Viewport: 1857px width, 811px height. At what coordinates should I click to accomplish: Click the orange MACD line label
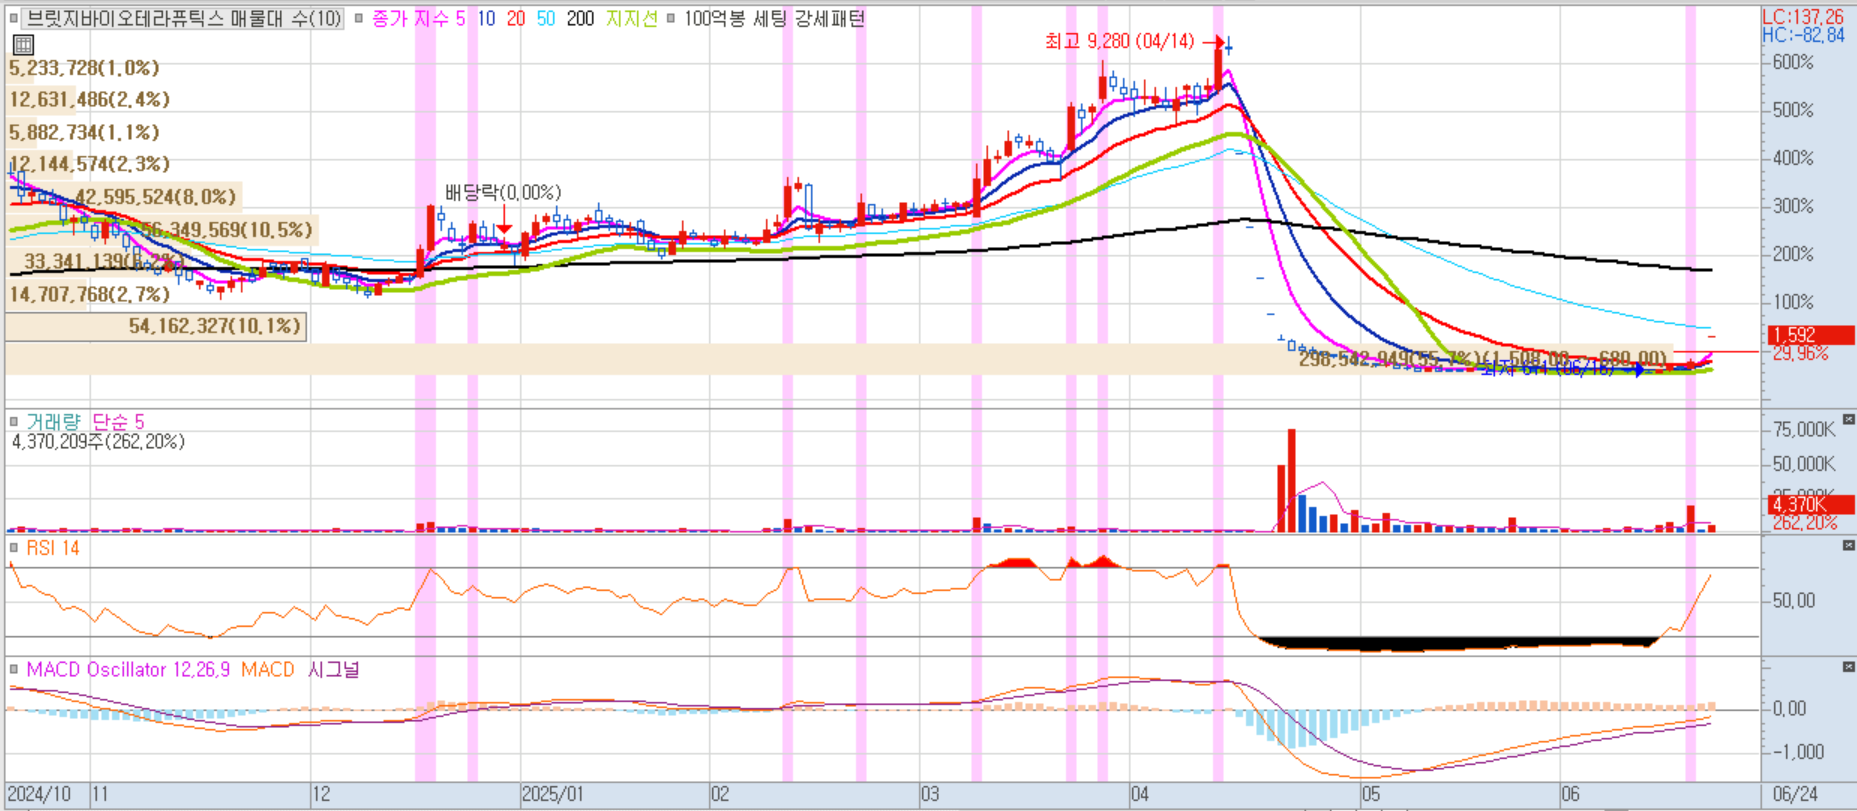[268, 669]
